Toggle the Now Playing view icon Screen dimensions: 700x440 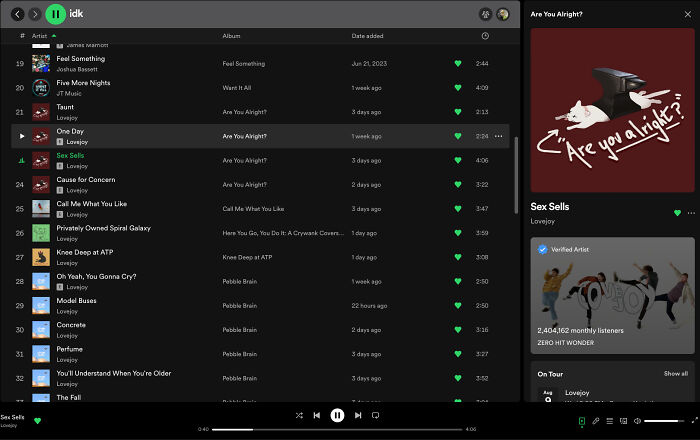(x=581, y=421)
